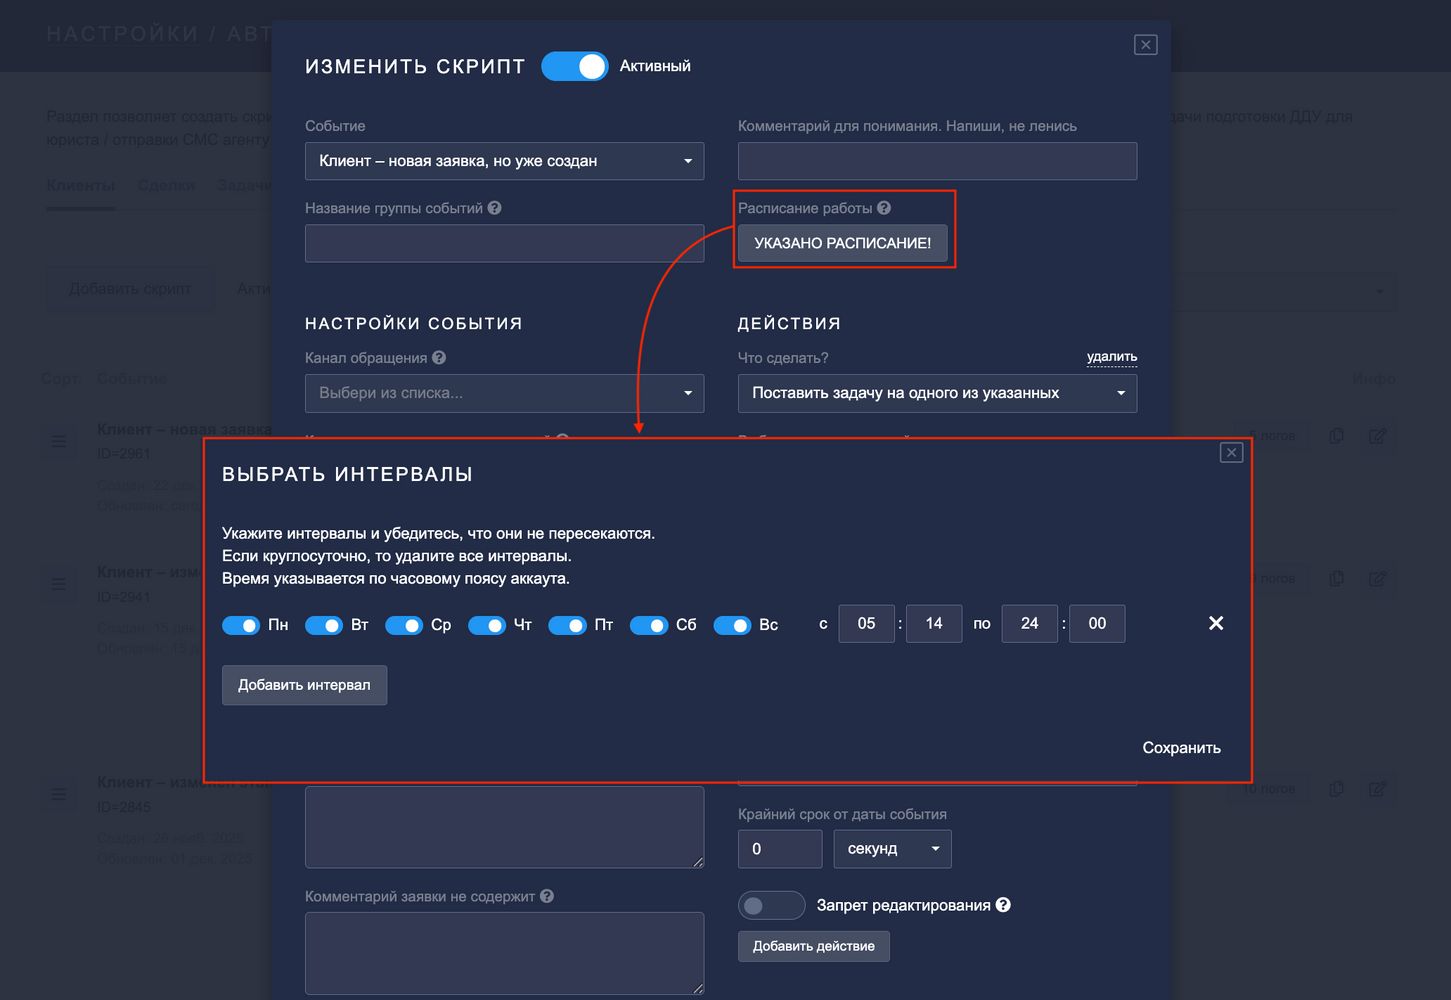Disable the Вт day toggle
The width and height of the screenshot is (1451, 1000).
click(324, 625)
